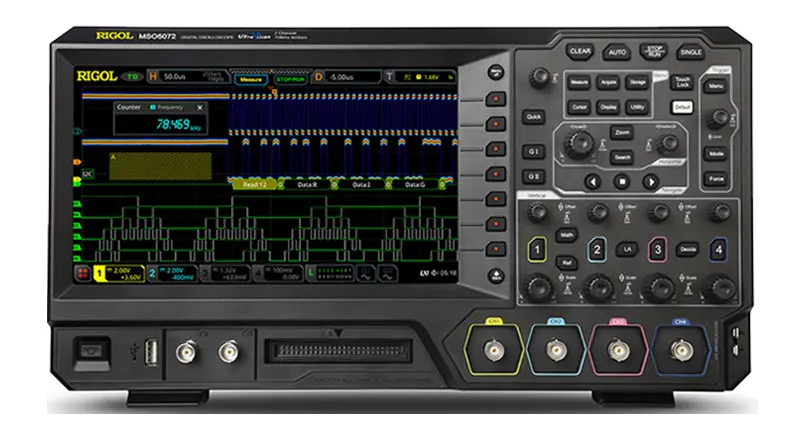Enable logic analyzer with LA key

[x=627, y=249]
